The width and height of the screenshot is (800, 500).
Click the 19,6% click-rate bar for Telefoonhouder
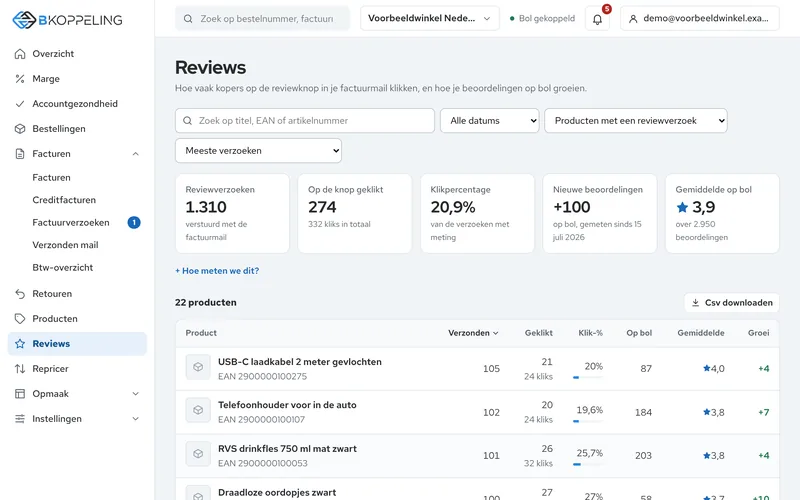pyautogui.click(x=588, y=421)
